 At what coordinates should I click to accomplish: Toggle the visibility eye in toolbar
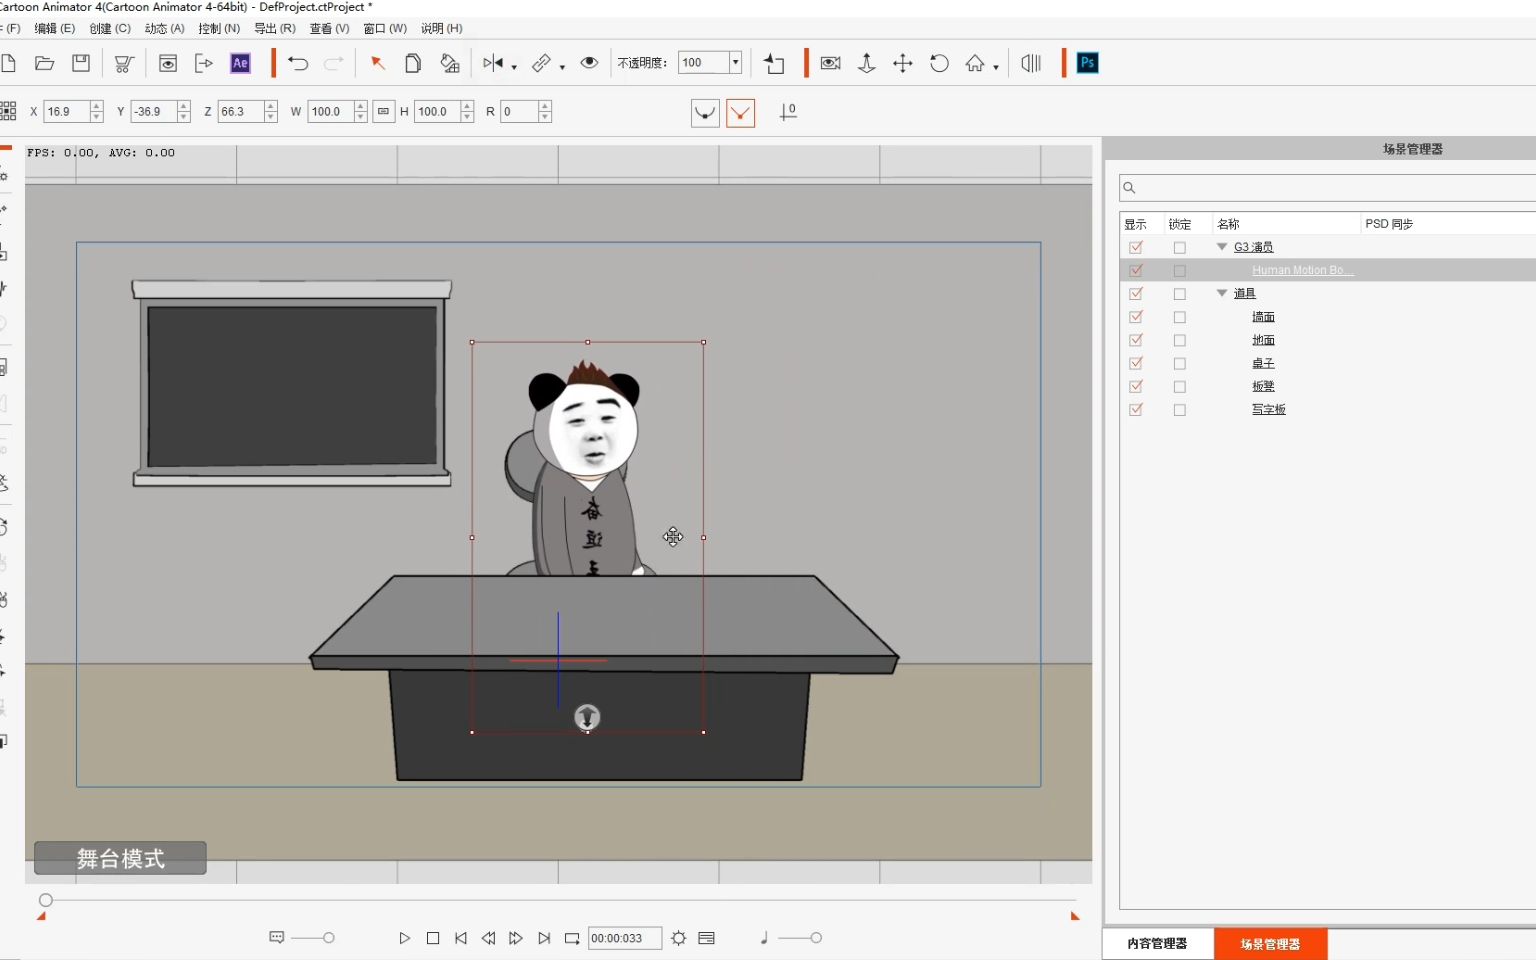coord(590,63)
